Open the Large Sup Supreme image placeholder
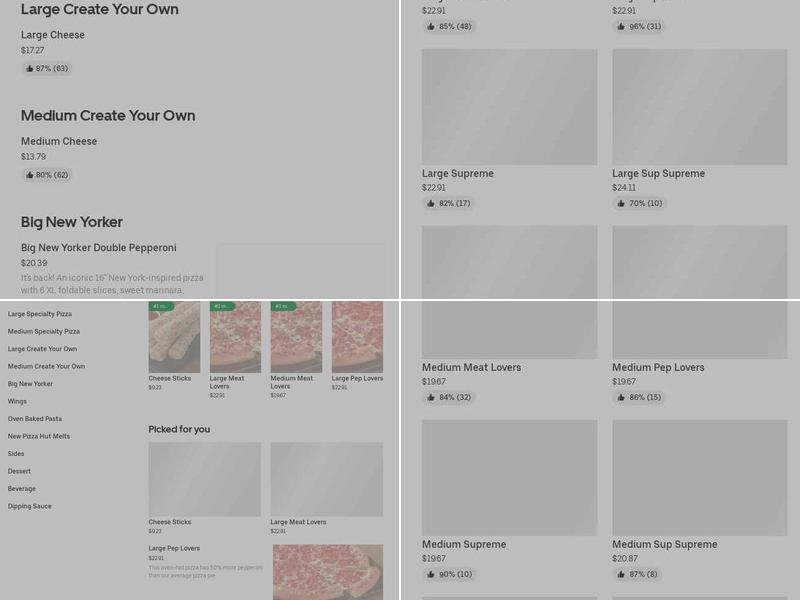 [x=699, y=107]
